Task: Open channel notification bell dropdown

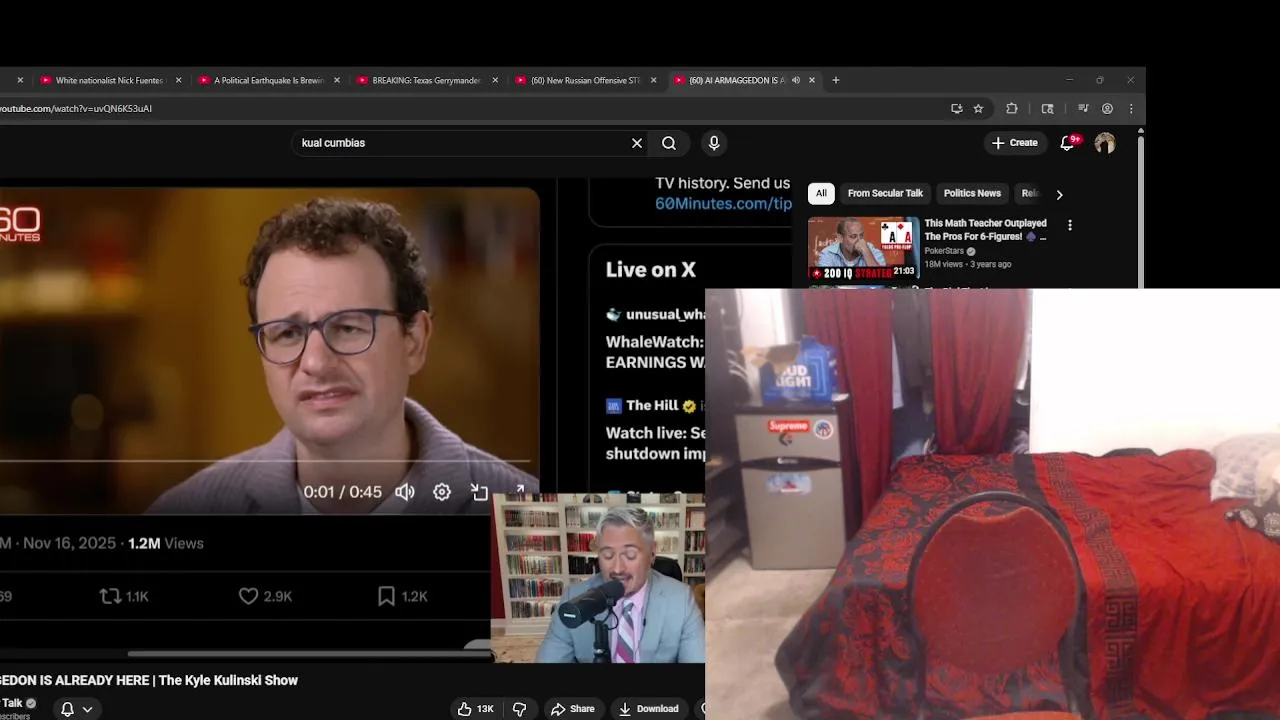Action: (x=76, y=709)
